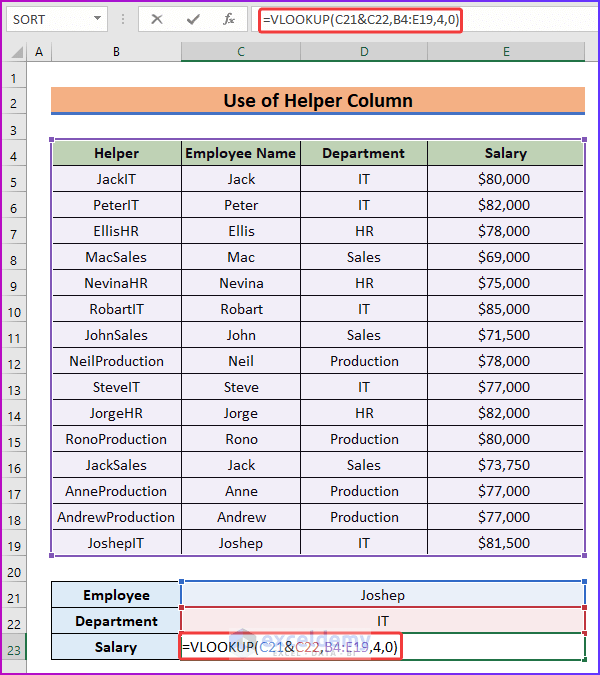Select the MacSales helper cell
600x675 pixels.
pos(117,257)
